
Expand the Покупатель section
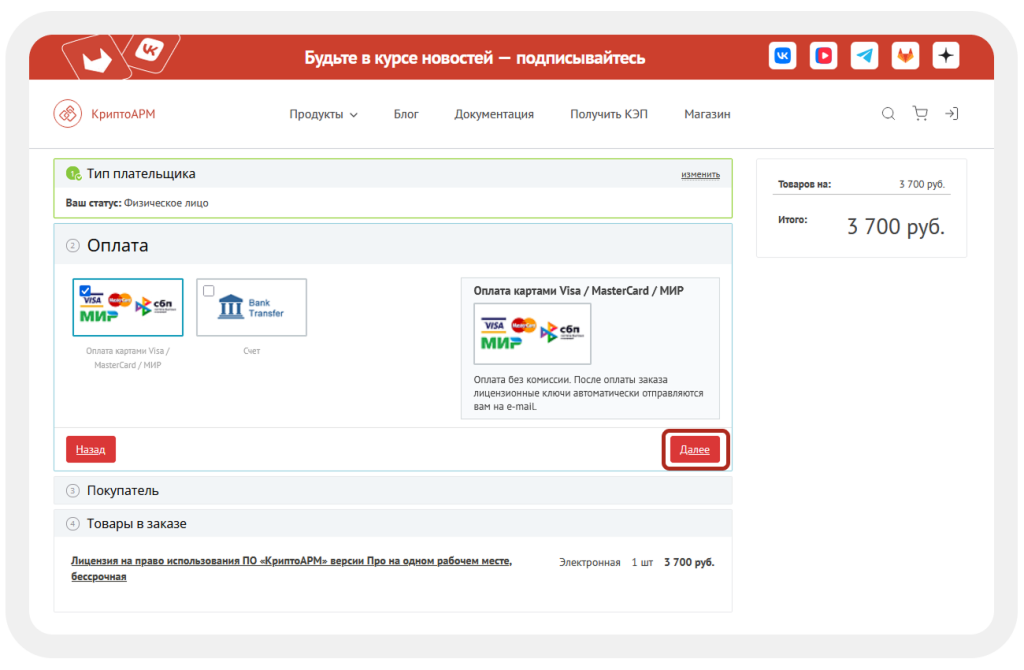pyautogui.click(x=123, y=491)
